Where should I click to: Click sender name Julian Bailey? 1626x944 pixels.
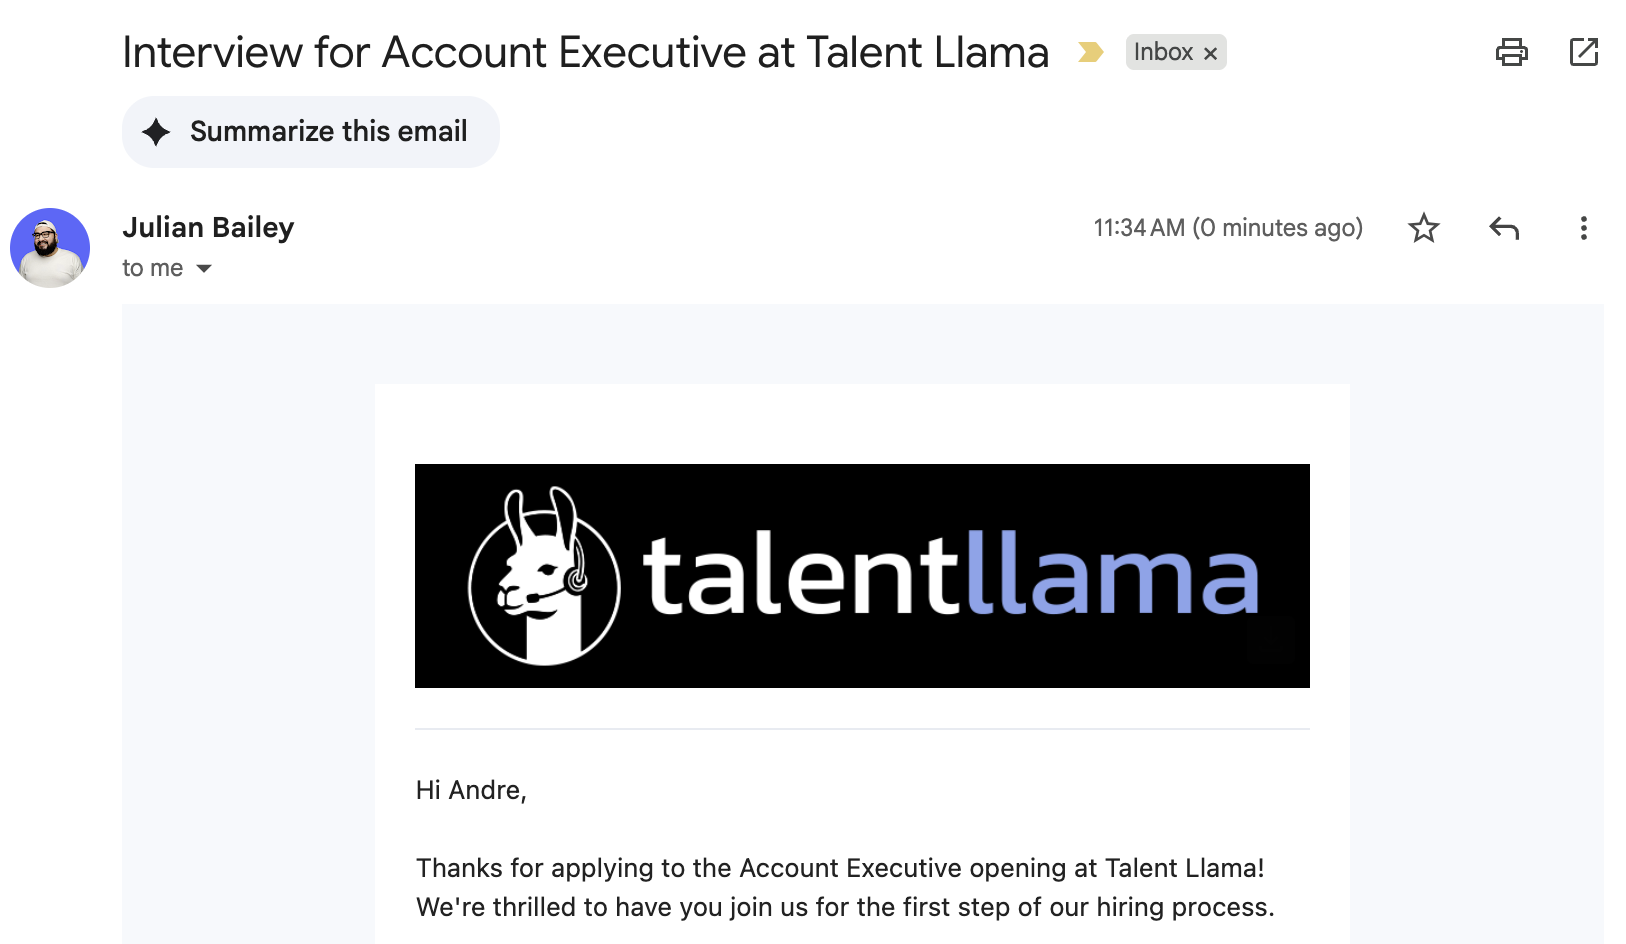point(208,227)
